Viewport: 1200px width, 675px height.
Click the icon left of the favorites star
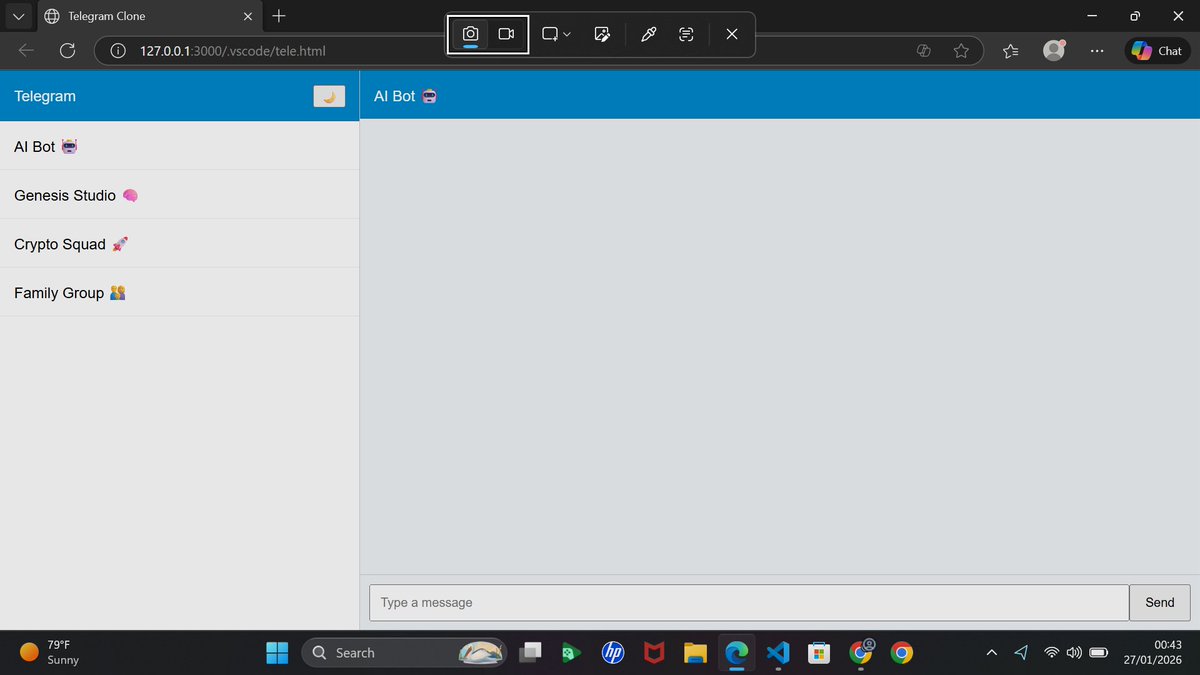point(924,51)
